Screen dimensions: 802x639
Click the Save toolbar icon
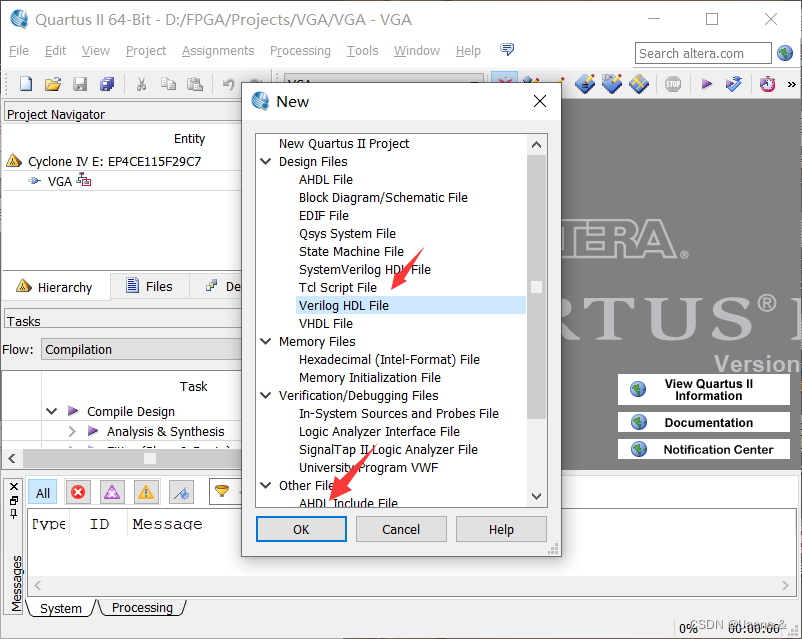(80, 83)
